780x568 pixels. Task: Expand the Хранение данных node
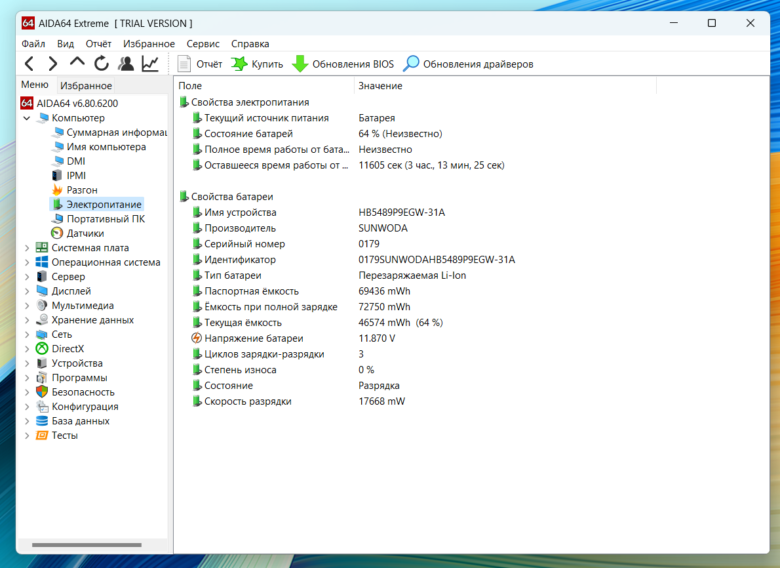[x=27, y=320]
